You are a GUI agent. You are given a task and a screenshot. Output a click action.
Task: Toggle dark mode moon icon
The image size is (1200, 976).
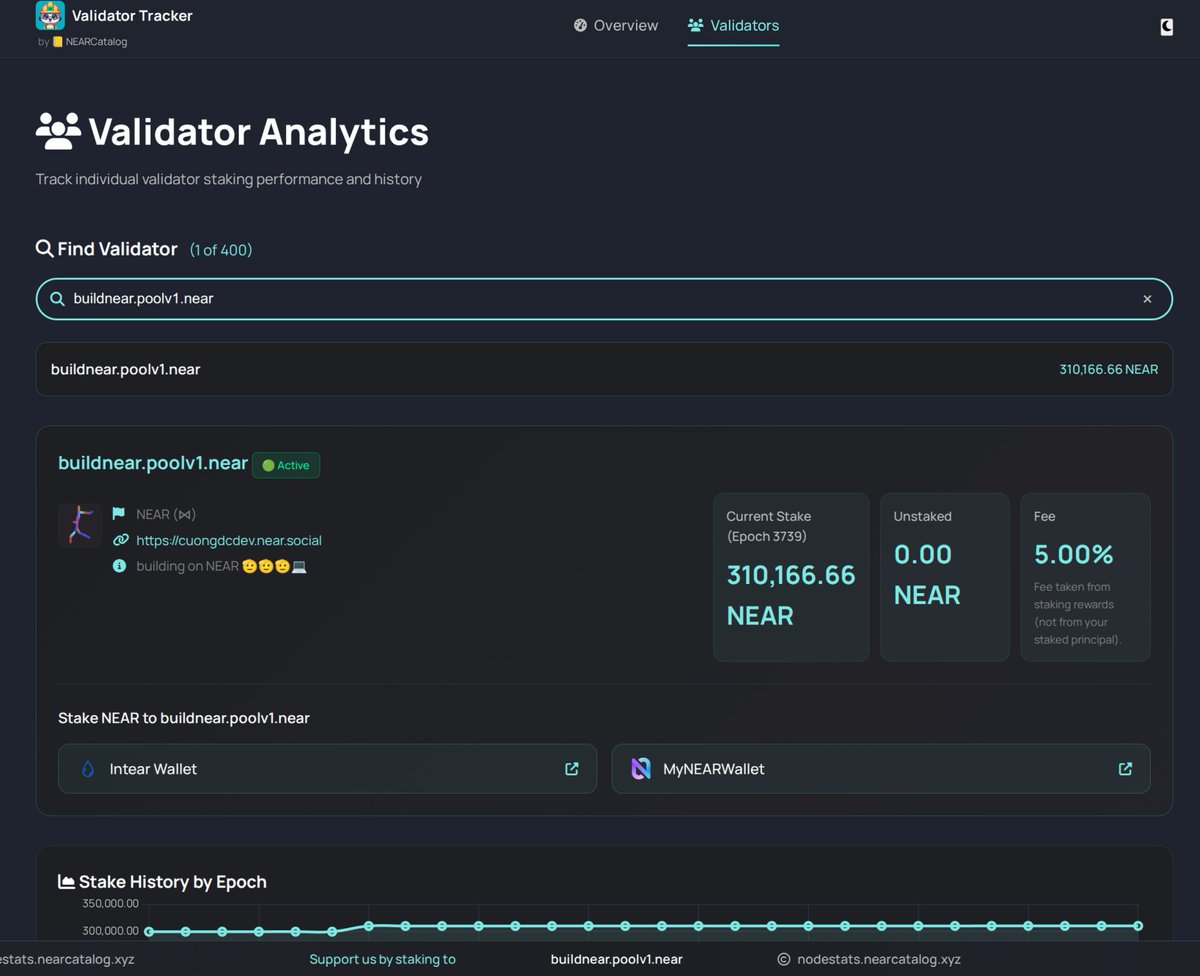[x=1166, y=27]
